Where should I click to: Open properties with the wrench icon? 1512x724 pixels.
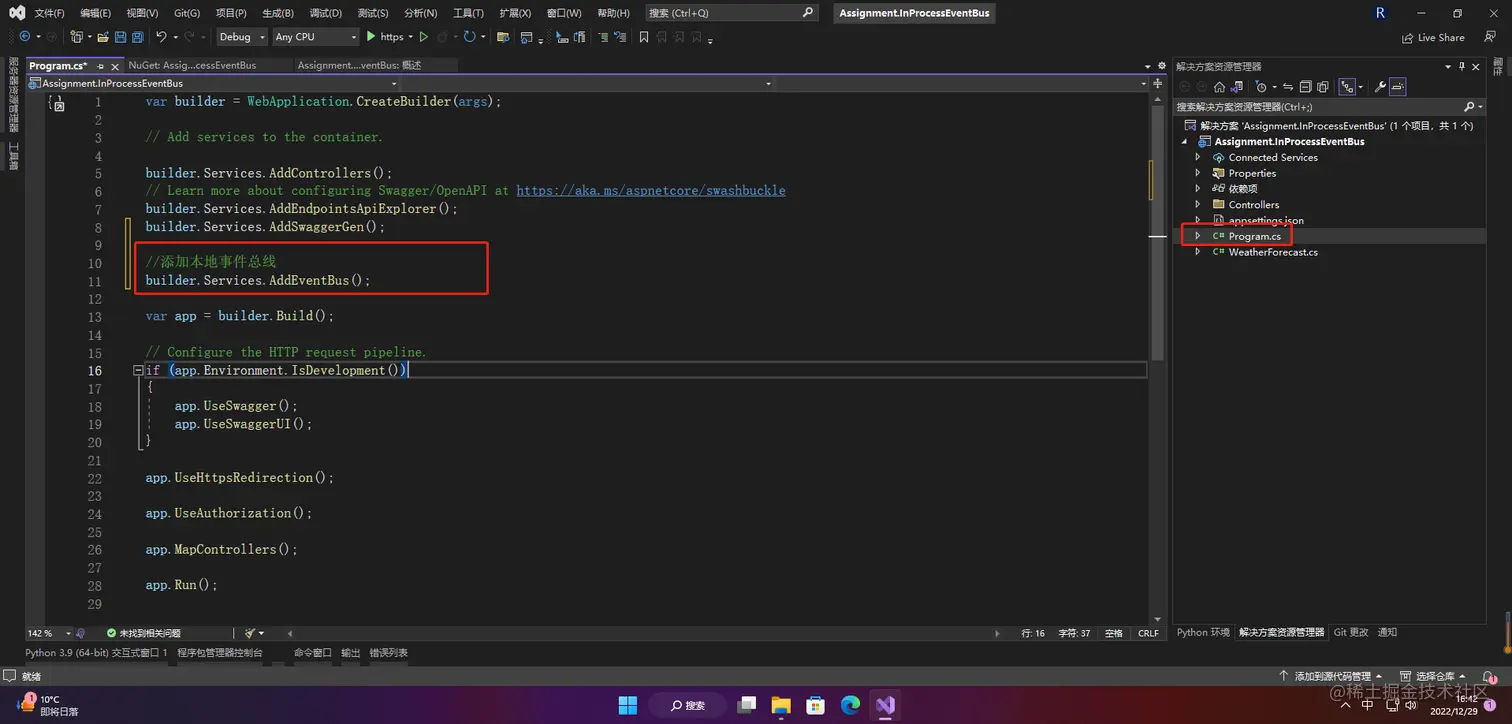tap(1380, 87)
